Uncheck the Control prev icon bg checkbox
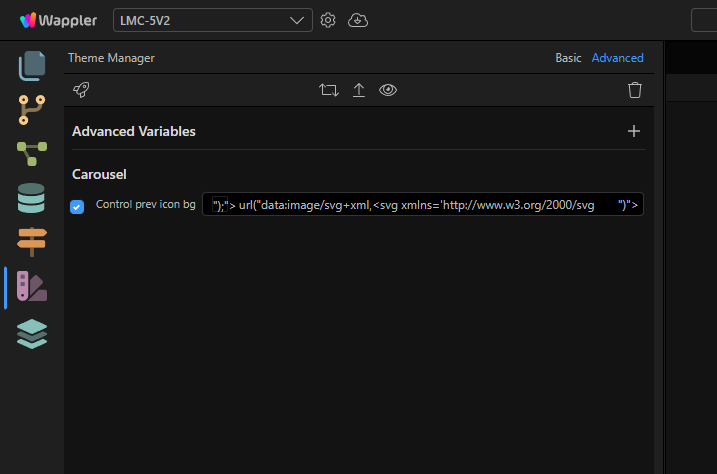 click(77, 207)
